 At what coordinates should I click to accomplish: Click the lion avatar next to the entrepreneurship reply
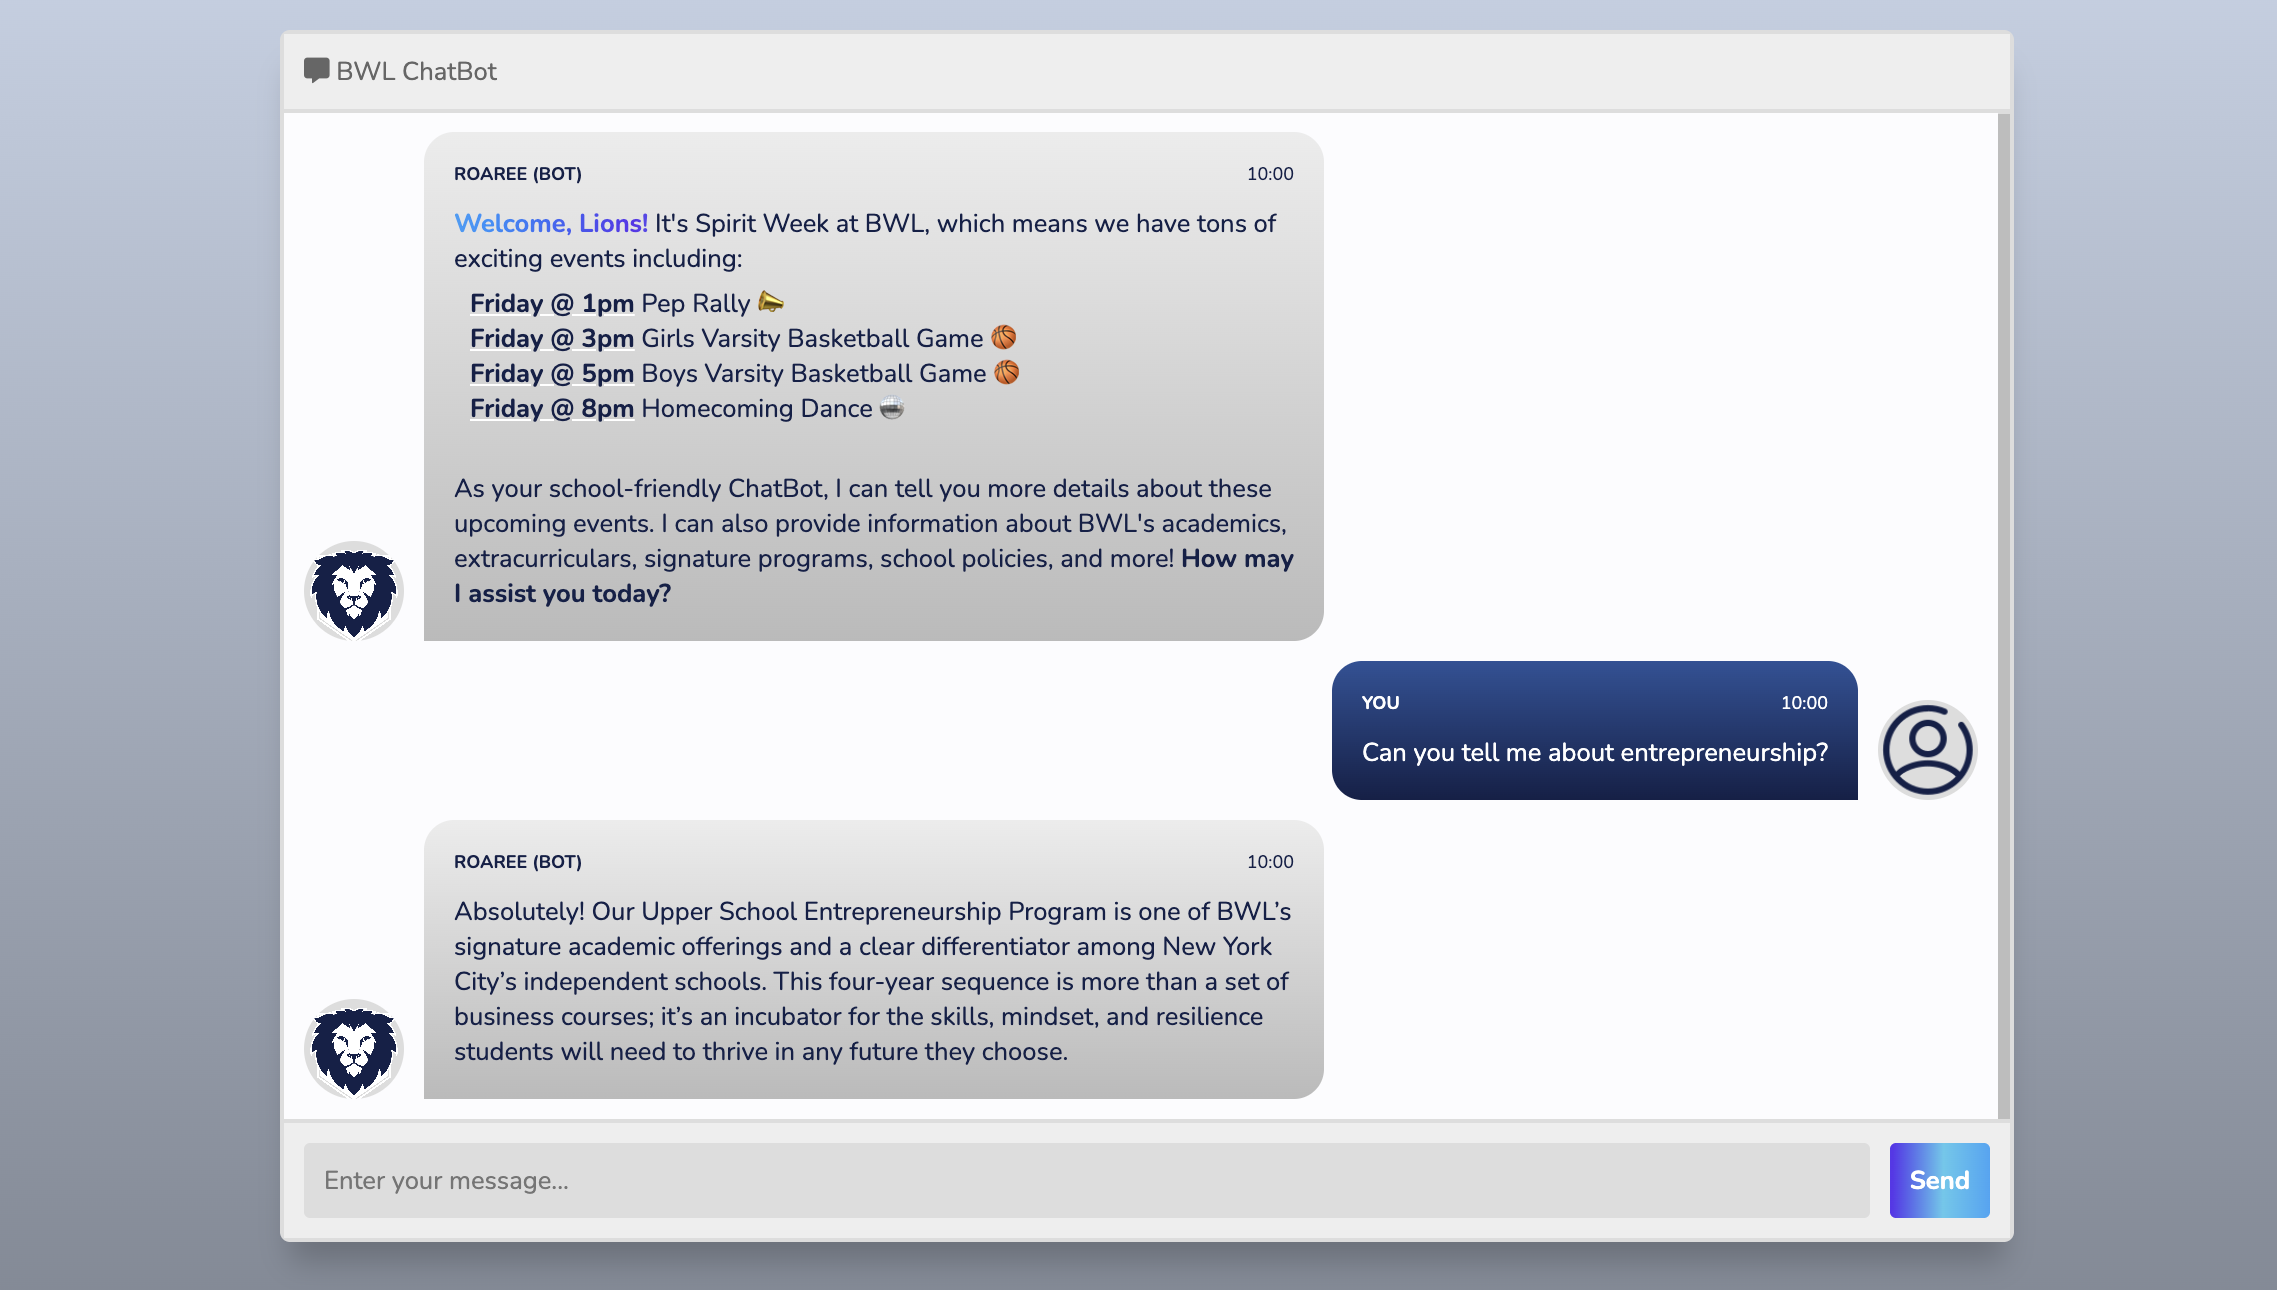(354, 1049)
